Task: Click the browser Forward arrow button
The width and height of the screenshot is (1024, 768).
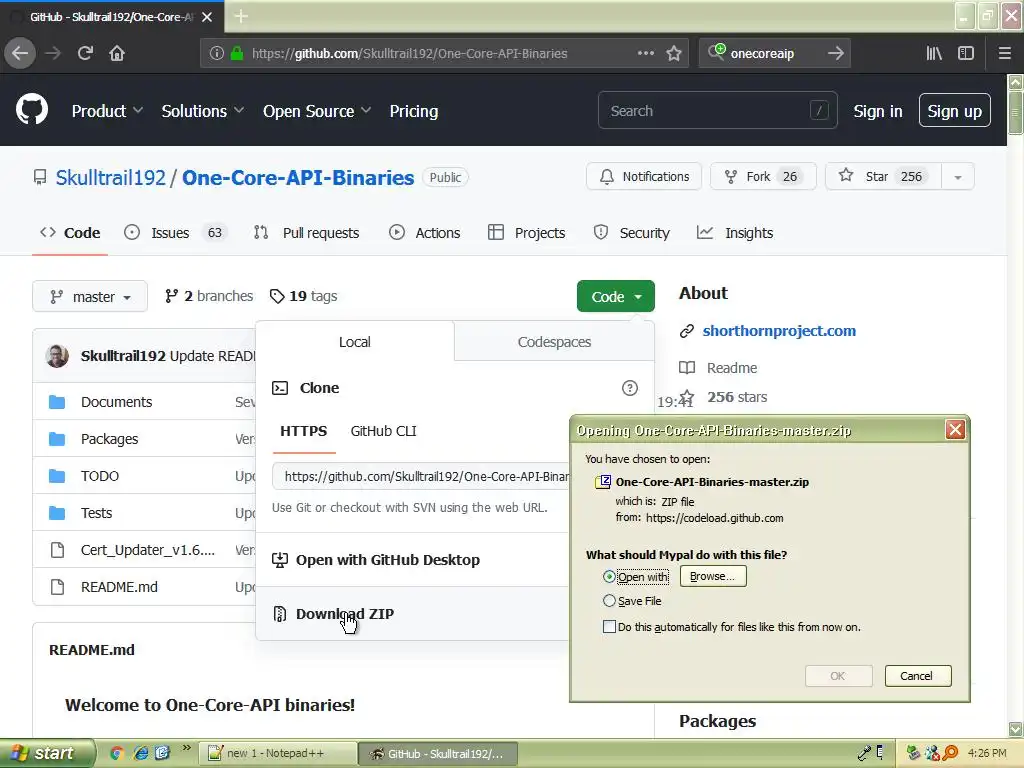Action: (x=53, y=53)
